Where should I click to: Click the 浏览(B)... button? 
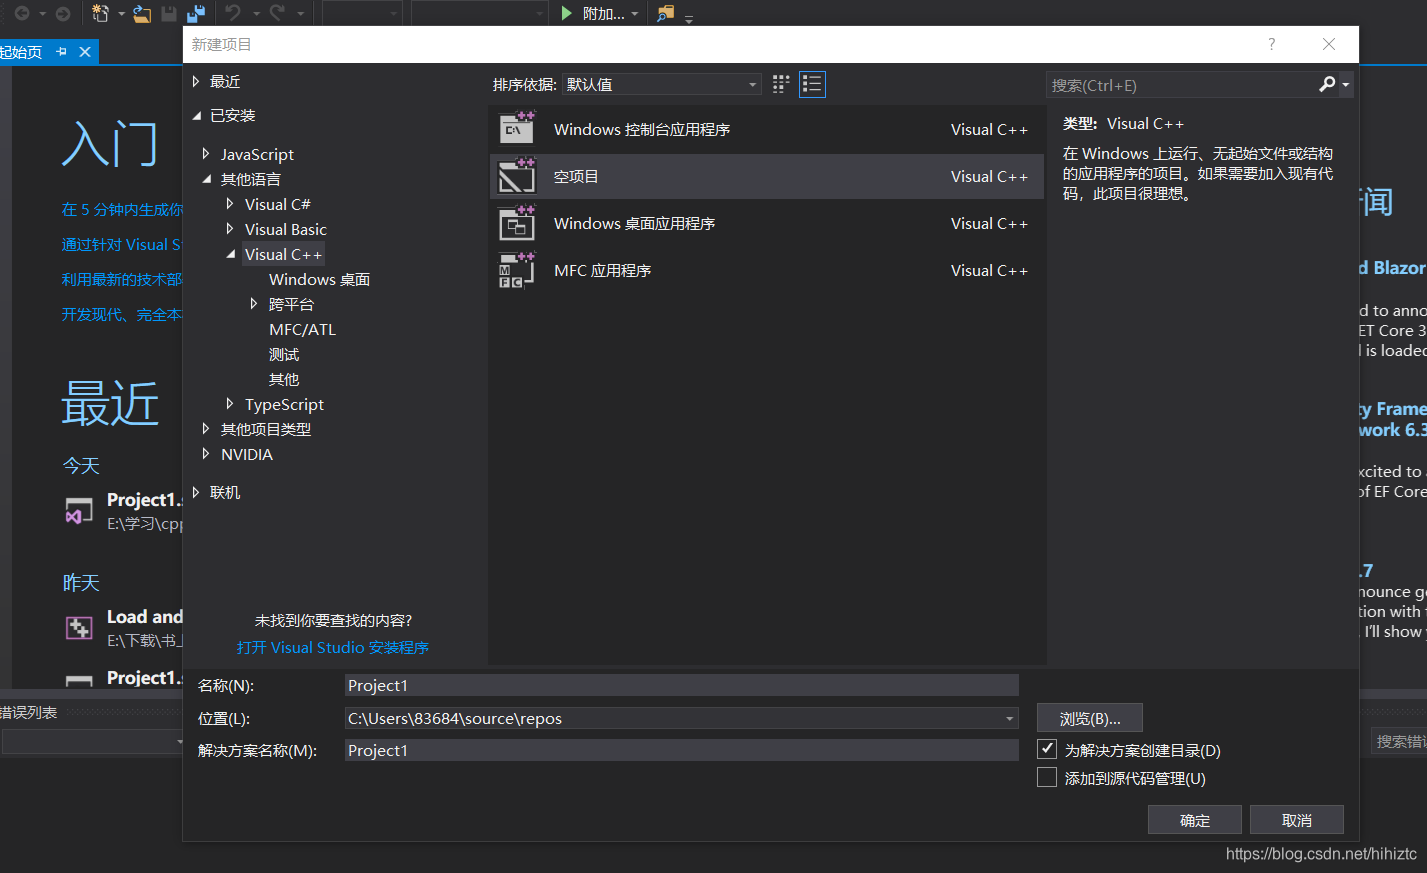[1090, 718]
